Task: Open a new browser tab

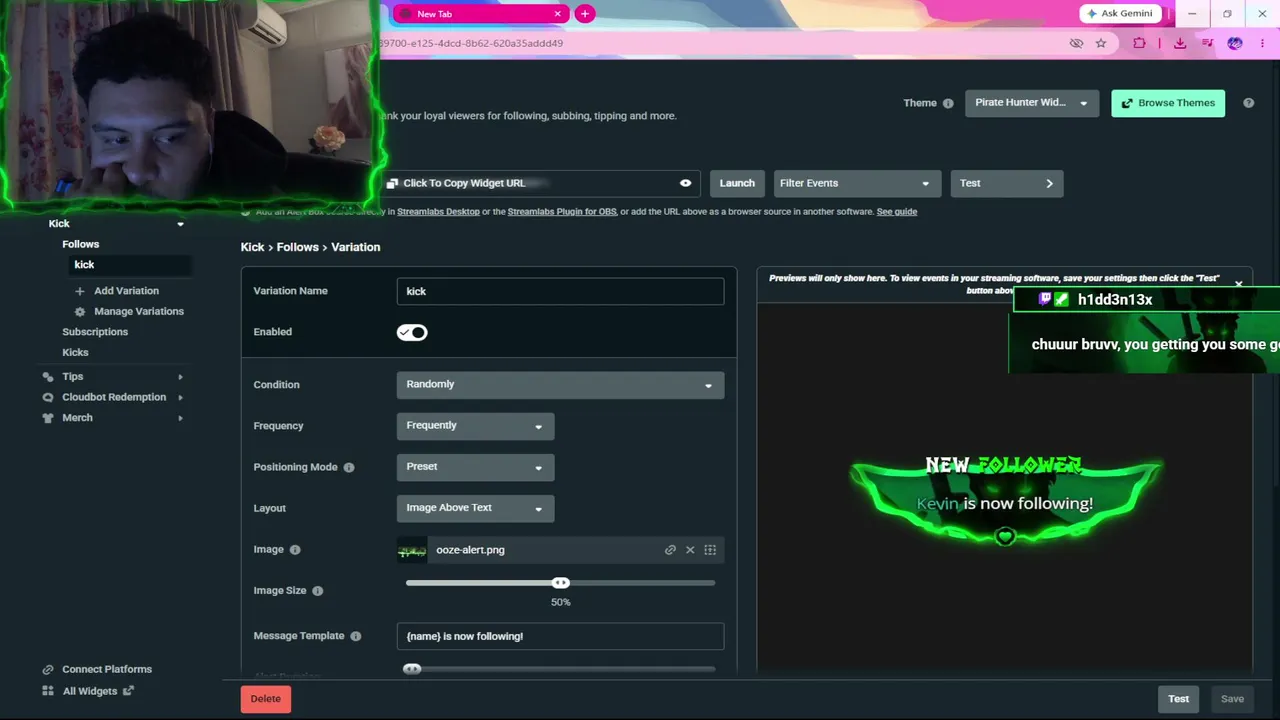Action: 585,14
